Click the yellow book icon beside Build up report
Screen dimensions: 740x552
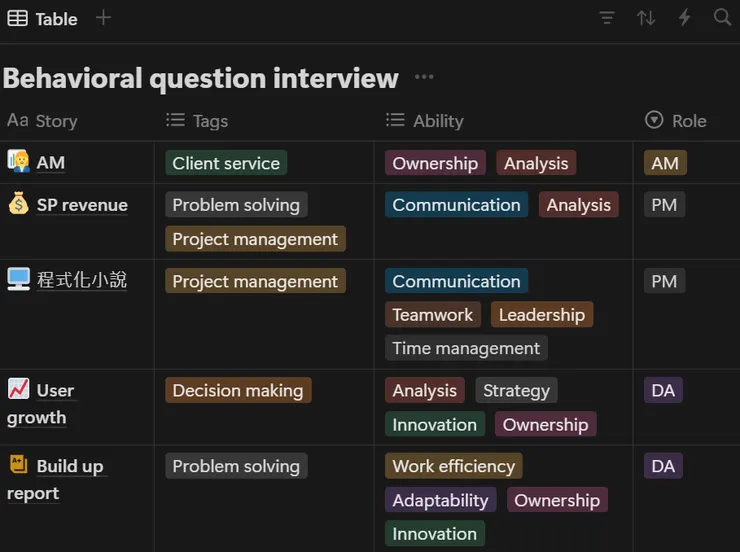coord(18,465)
